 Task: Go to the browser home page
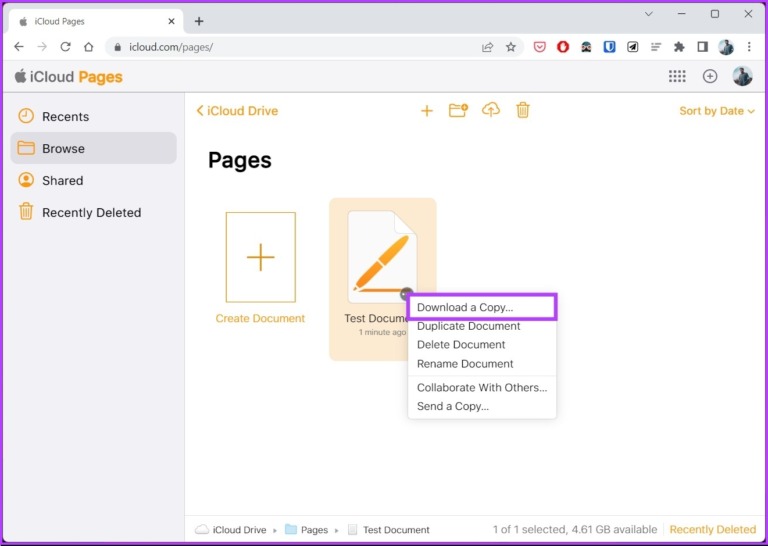[89, 47]
